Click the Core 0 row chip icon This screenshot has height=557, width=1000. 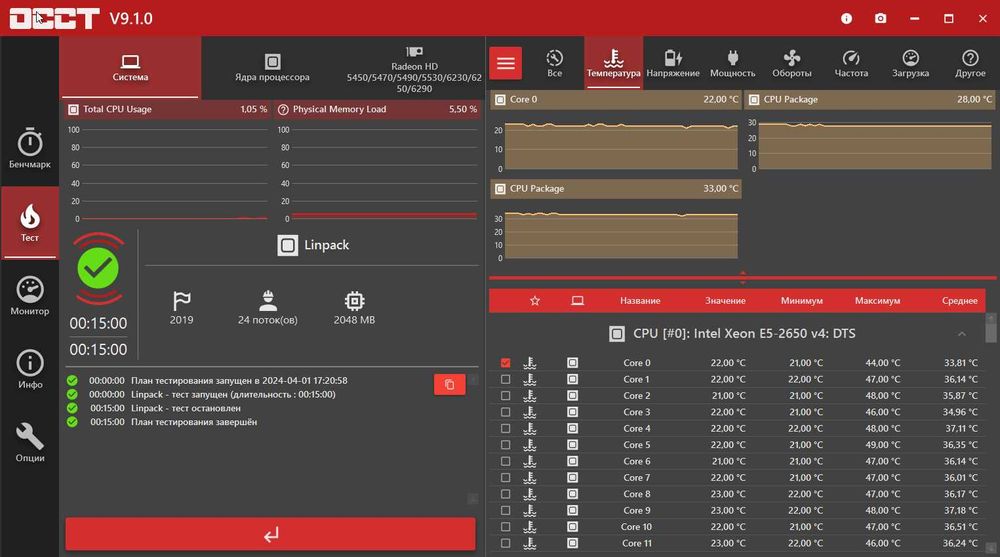[x=573, y=362]
